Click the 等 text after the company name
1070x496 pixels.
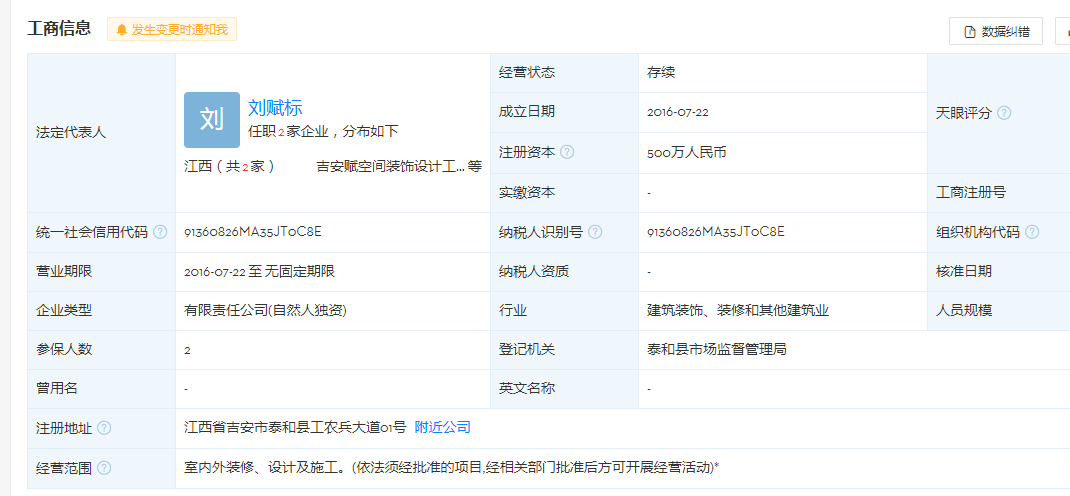click(475, 167)
